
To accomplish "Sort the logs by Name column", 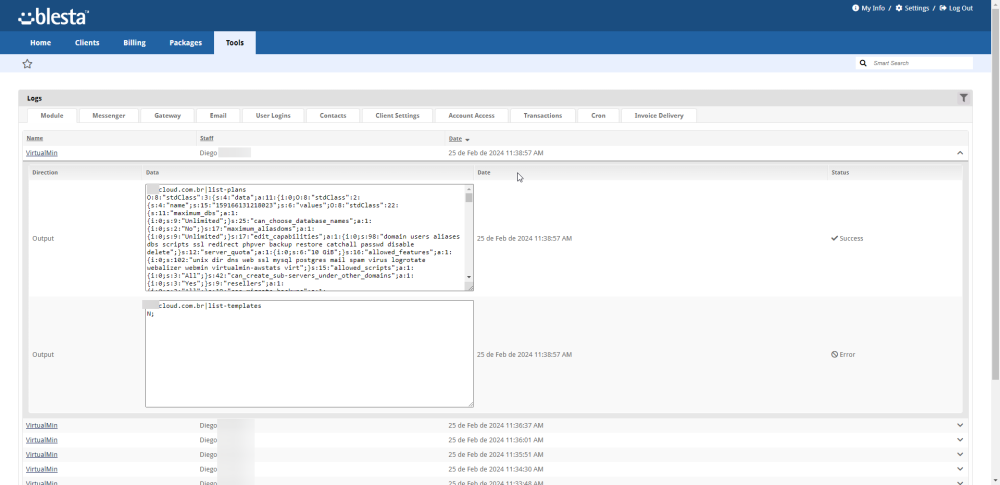I will (35, 138).
